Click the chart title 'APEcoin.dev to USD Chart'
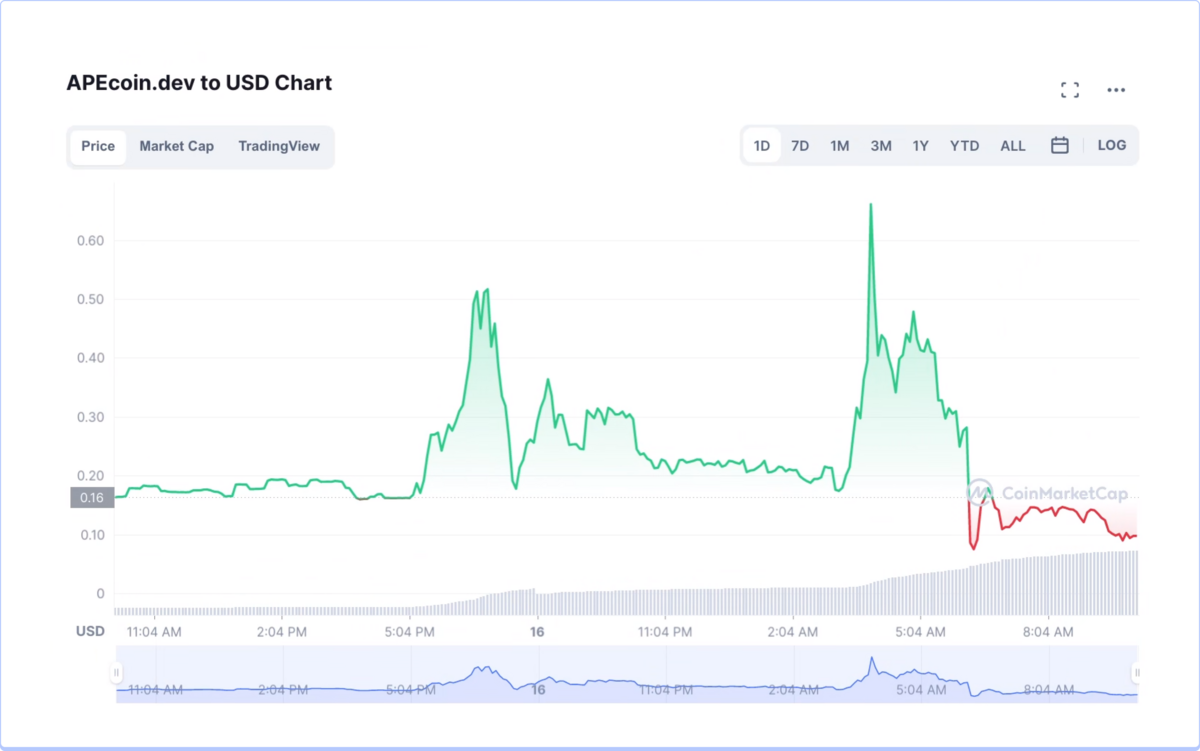The height and width of the screenshot is (751, 1200). (199, 83)
